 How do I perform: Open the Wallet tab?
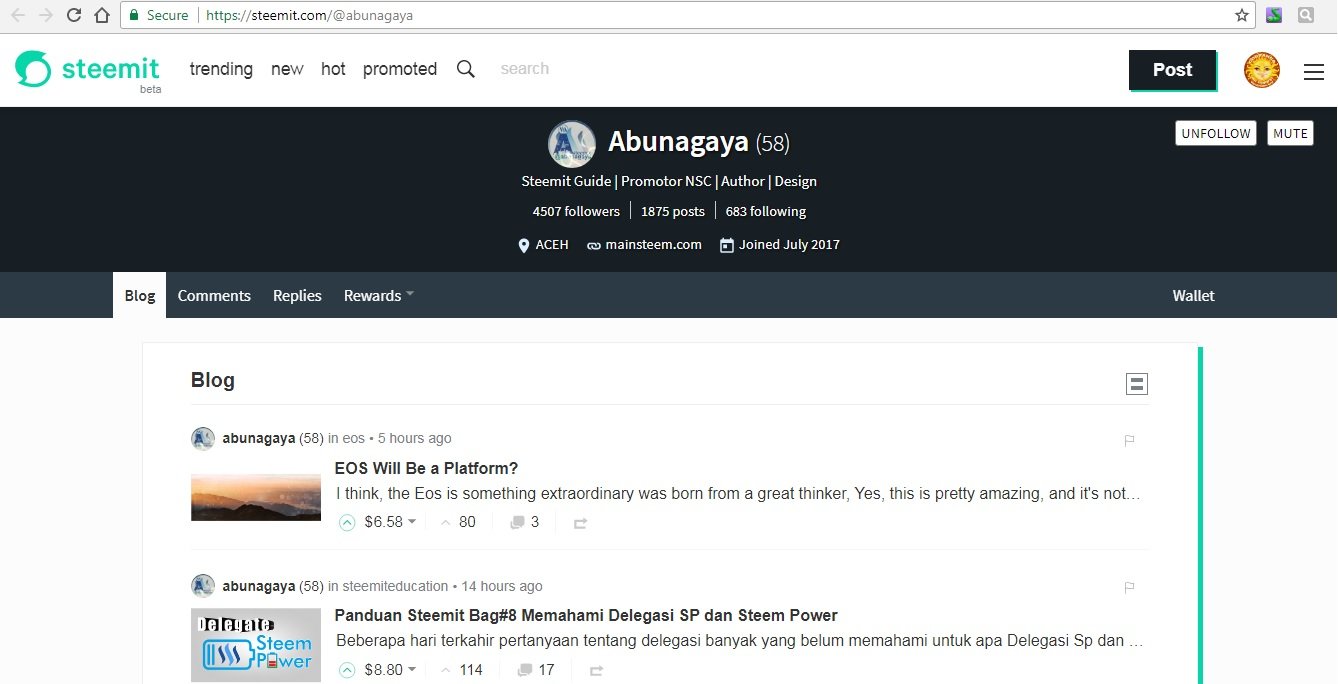tap(1193, 296)
